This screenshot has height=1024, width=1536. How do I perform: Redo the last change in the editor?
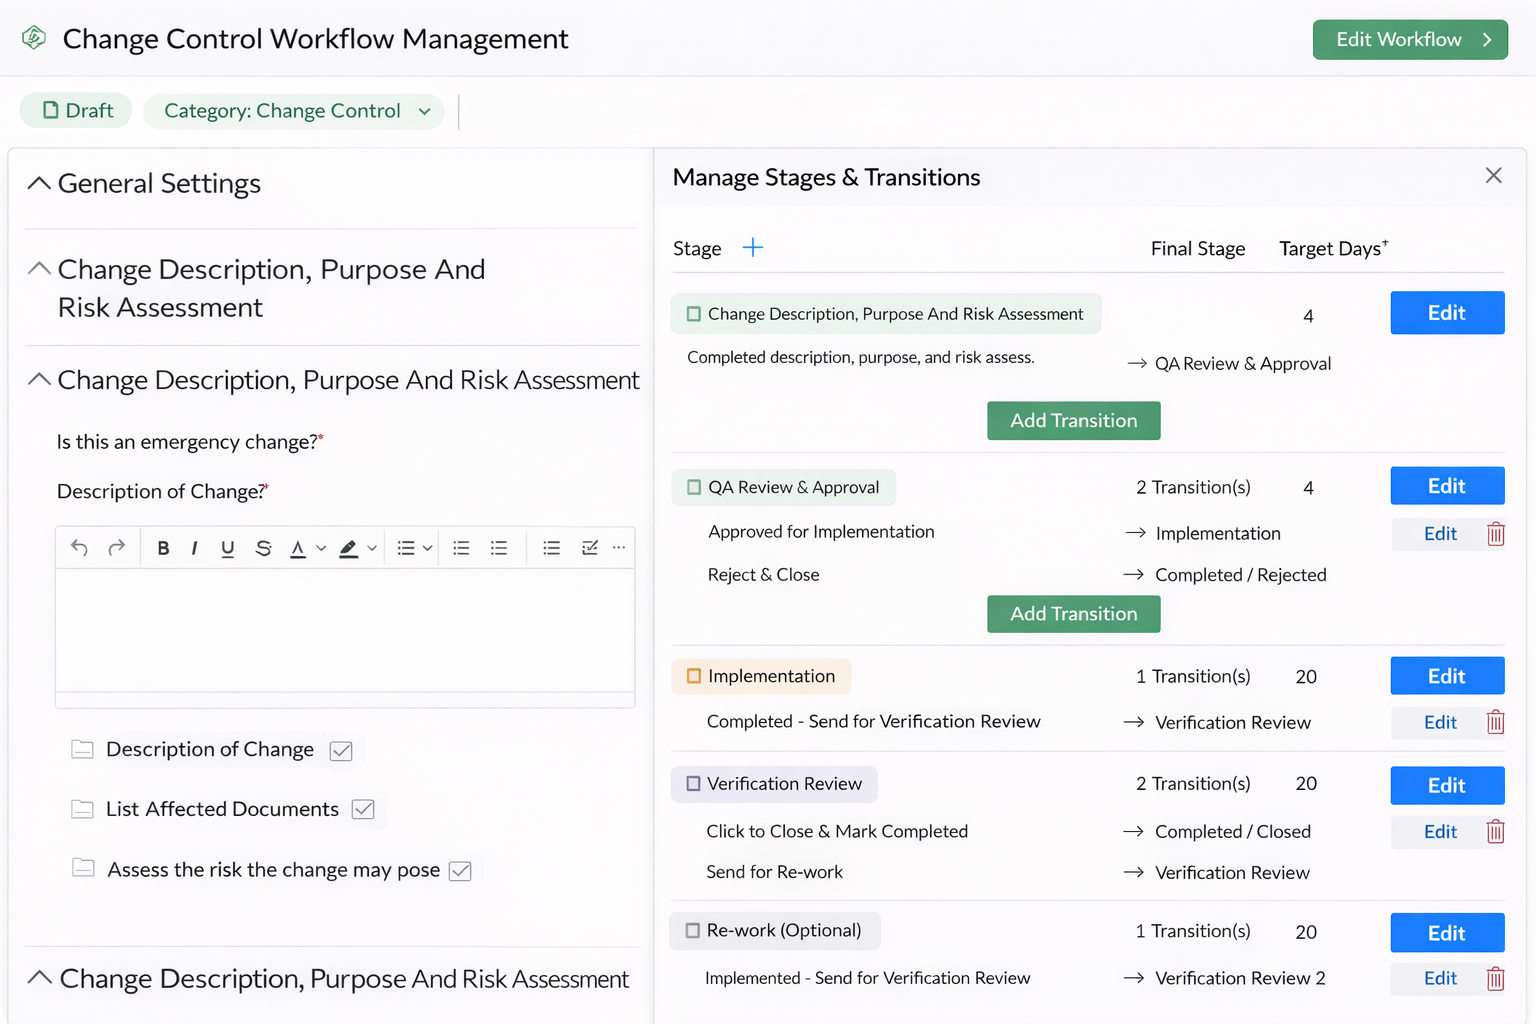click(x=117, y=547)
